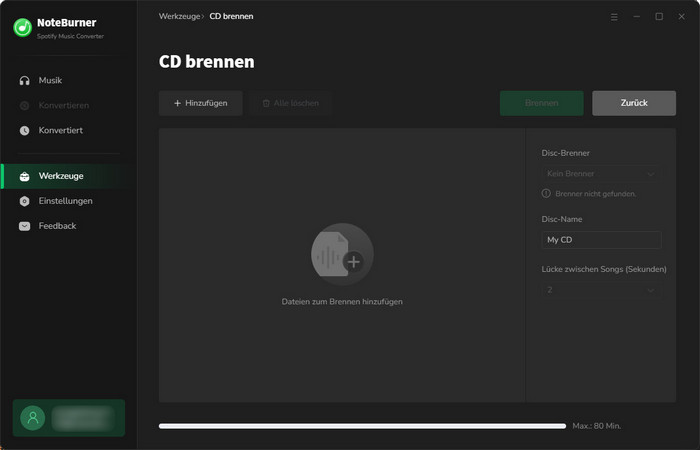Click the headphones icon beside Musik
This screenshot has height=450, width=700.
pos(25,80)
